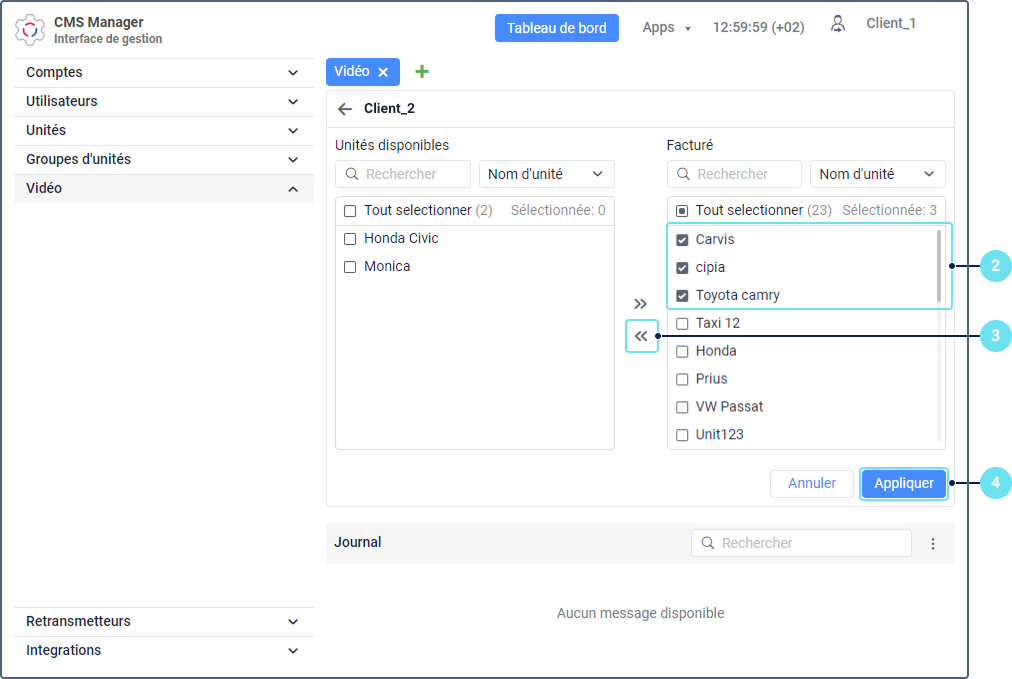1012x679 pixels.
Task: Collapse the Vidéo sidebar section
Action: pos(163,188)
